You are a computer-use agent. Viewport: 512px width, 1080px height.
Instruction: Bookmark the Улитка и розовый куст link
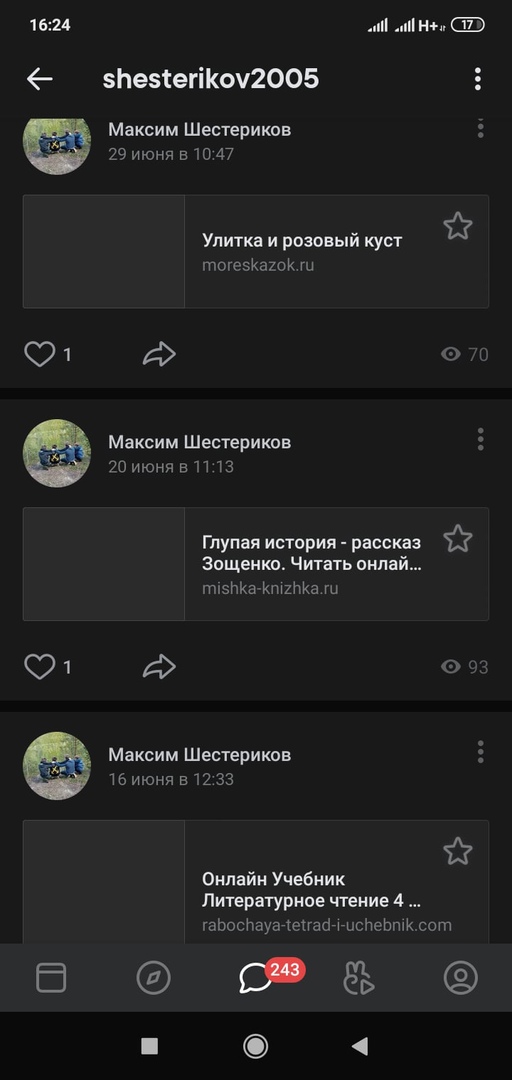(458, 226)
